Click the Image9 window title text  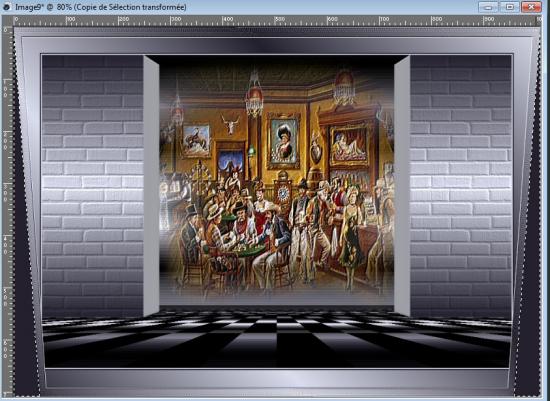click(x=101, y=7)
